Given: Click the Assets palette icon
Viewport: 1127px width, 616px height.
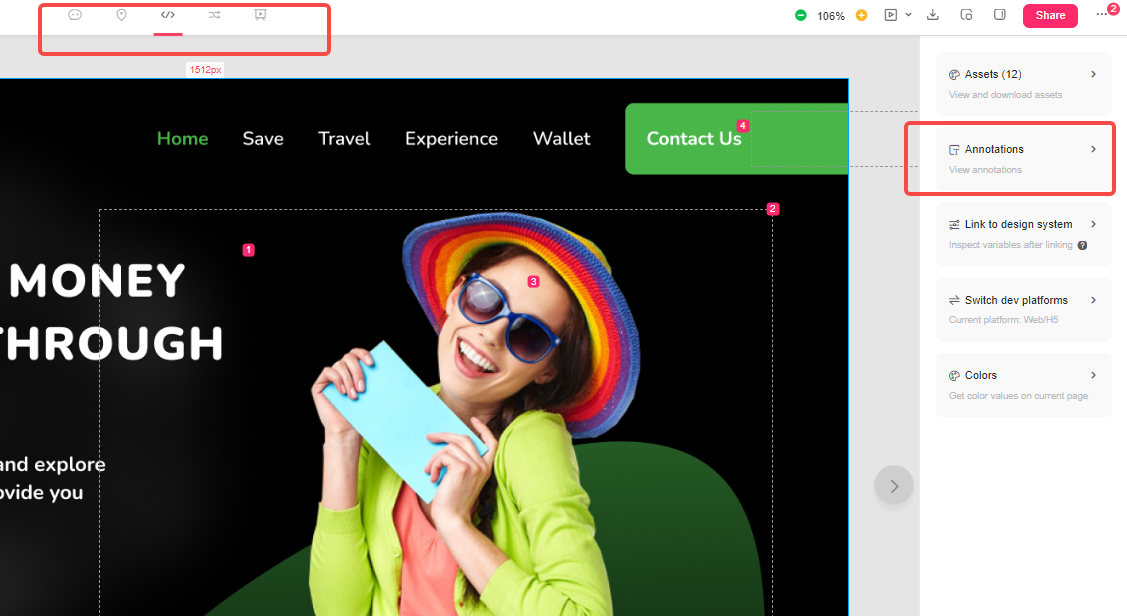Looking at the screenshot, I should [x=954, y=75].
